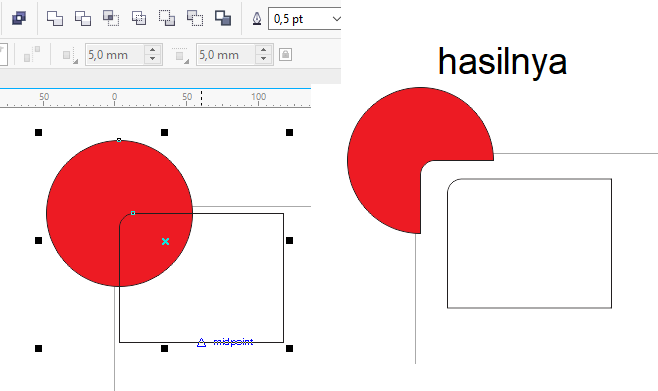Viewport: 658px width, 391px height.
Task: Click the node atop the red circle
Action: point(119,140)
